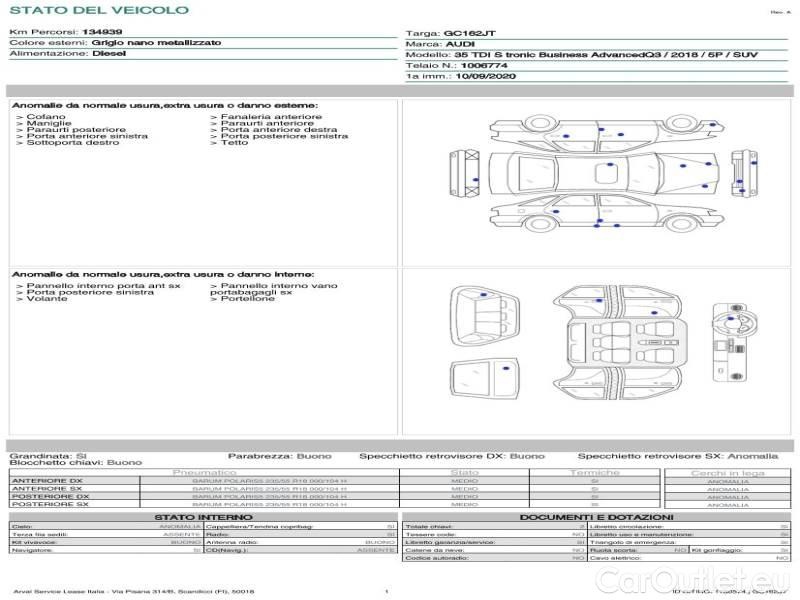Click the color value 'Grigio nano metallizzato'
This screenshot has width=800, height=600.
pyautogui.click(x=156, y=43)
